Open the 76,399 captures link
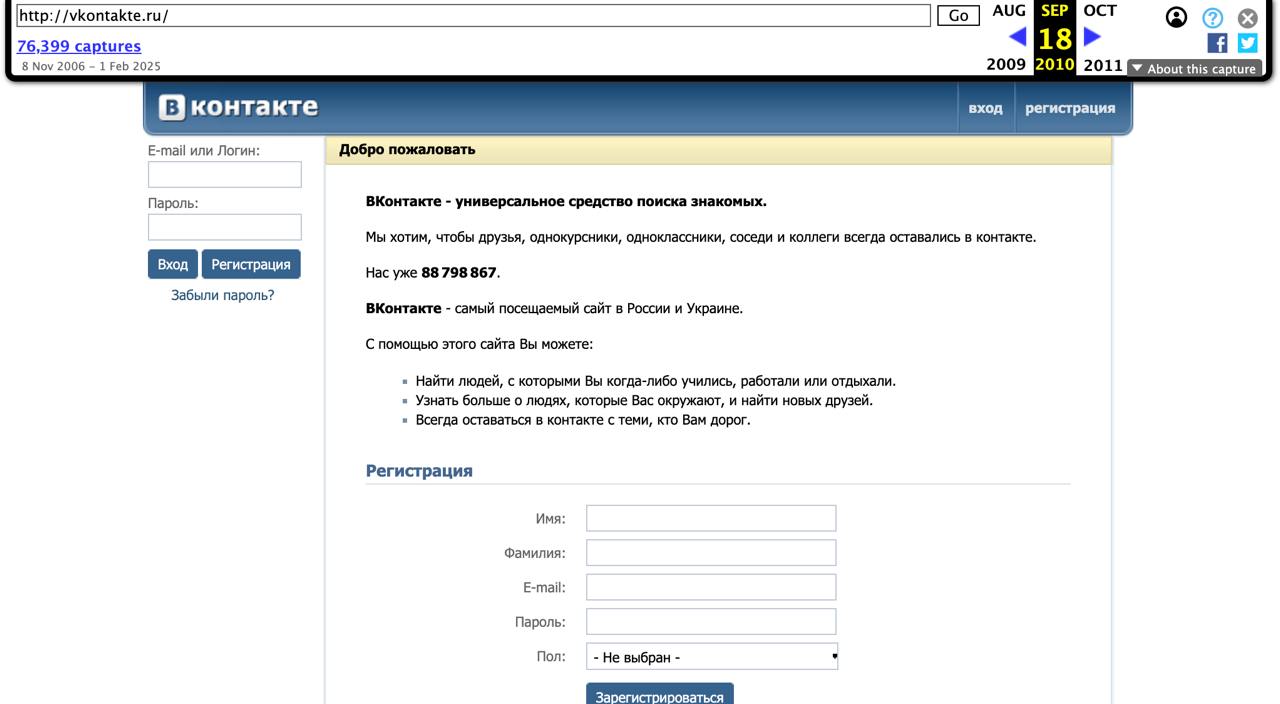This screenshot has height=704, width=1280. click(79, 46)
